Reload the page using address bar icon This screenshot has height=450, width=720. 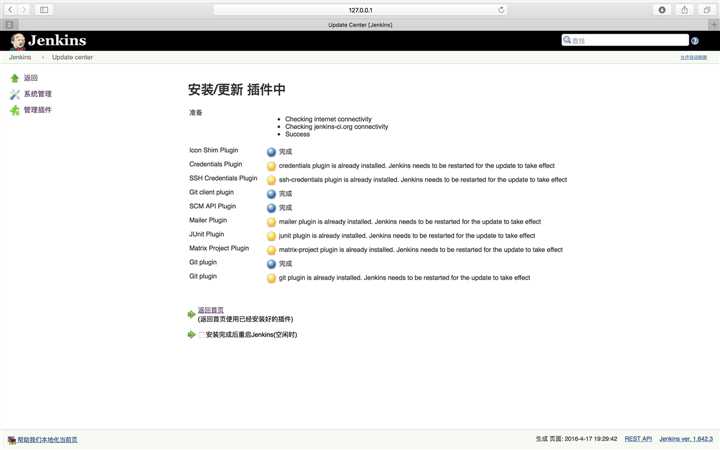(x=501, y=10)
